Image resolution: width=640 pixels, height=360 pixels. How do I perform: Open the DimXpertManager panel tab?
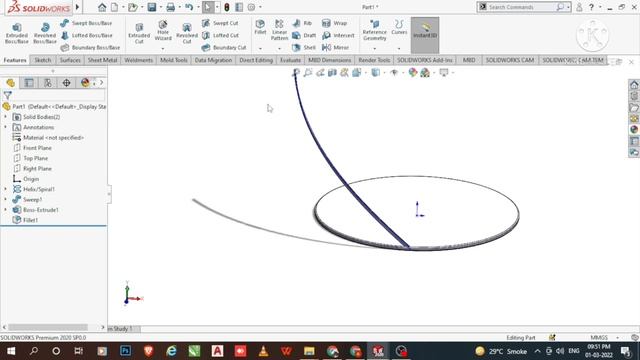(66, 83)
